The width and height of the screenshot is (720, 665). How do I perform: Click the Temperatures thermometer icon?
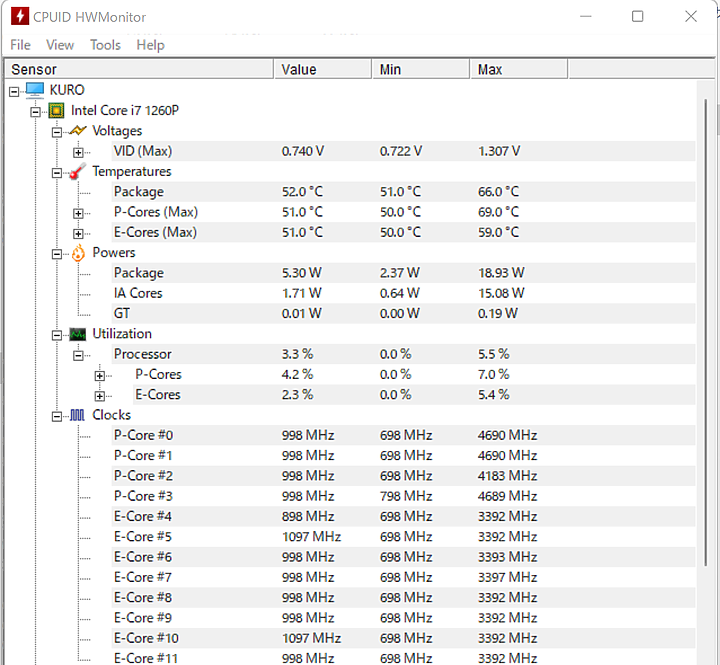78,171
